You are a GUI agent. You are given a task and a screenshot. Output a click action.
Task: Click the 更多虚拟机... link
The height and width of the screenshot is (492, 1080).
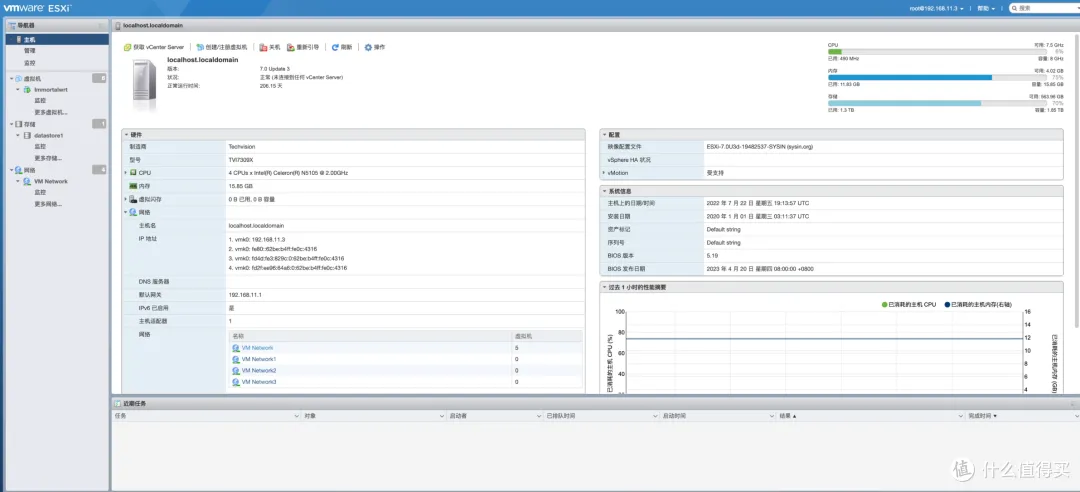point(50,111)
